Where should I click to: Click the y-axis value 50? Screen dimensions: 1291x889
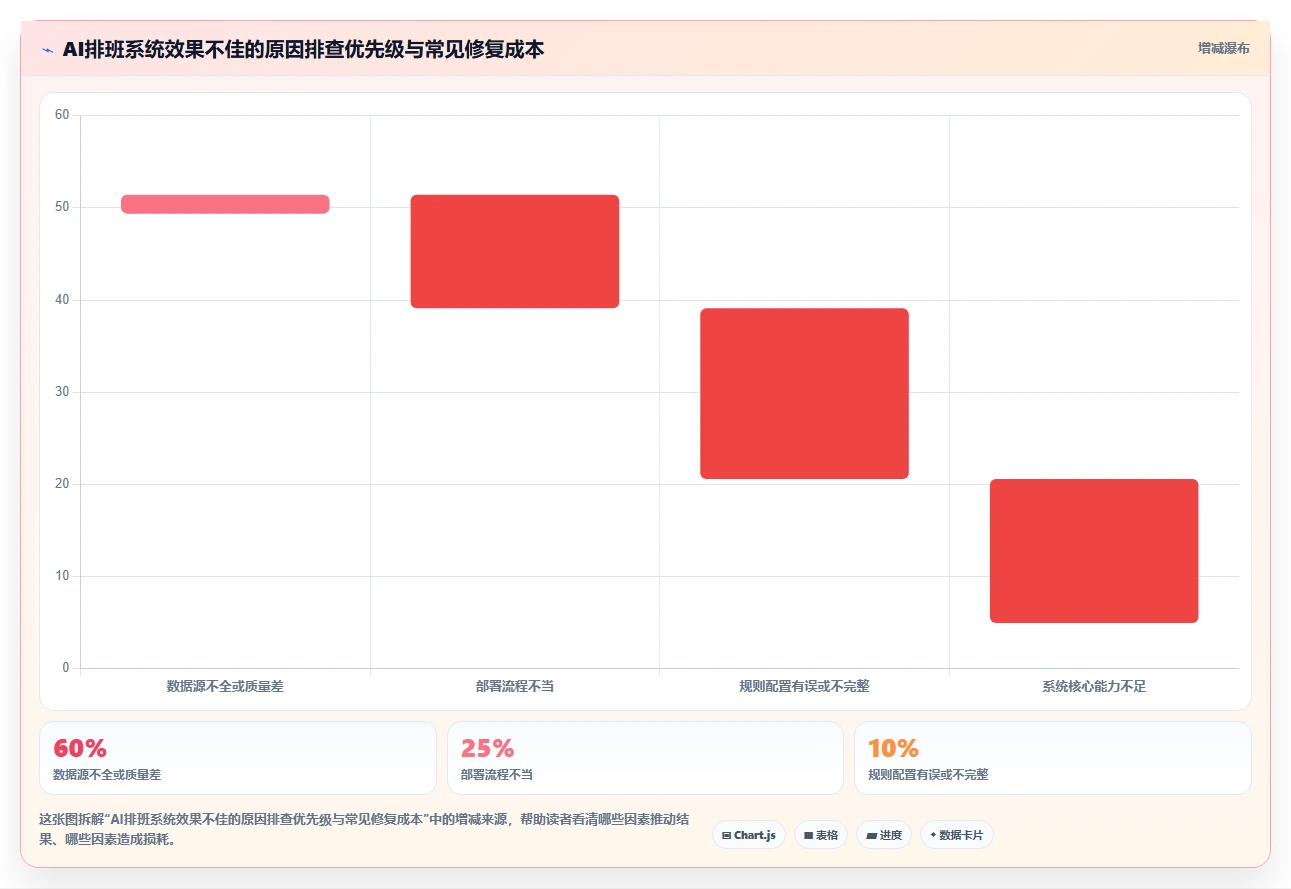62,207
